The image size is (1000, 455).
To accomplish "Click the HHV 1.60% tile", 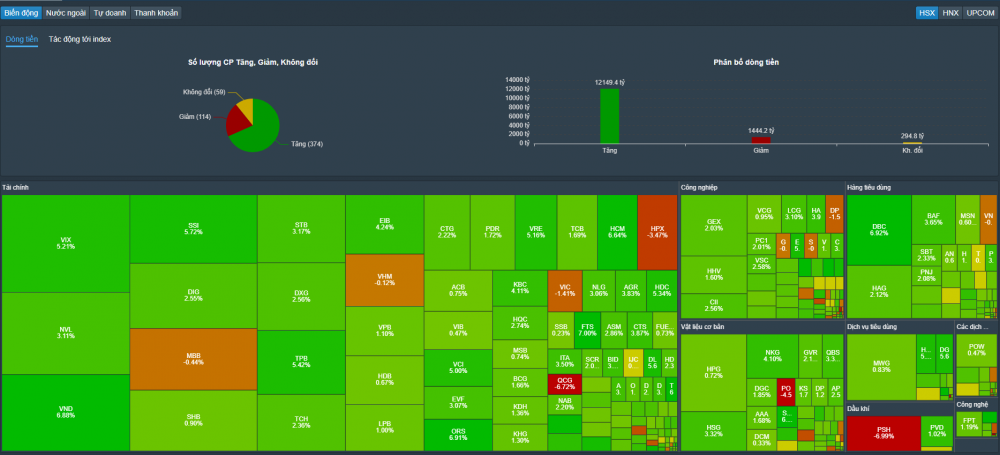I will pos(714,274).
